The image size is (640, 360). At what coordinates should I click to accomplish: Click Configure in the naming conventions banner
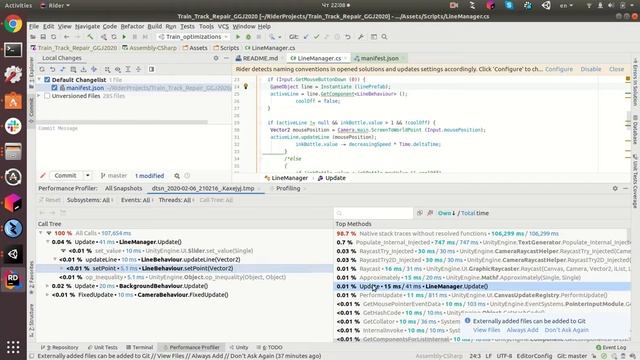pyautogui.click(x=559, y=69)
